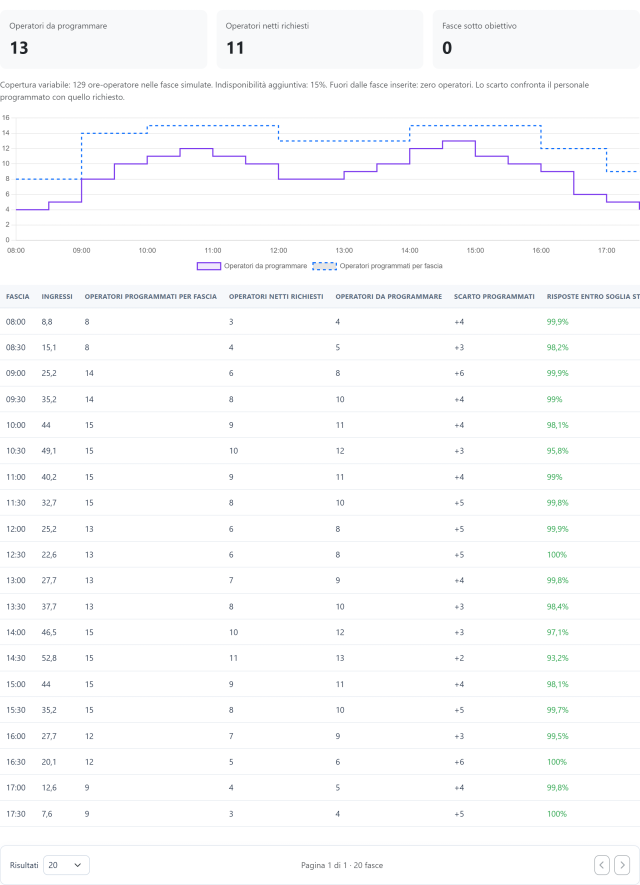This screenshot has height=885, width=640.
Task: Click the 95,8% response rate value
Action: pos(558,451)
